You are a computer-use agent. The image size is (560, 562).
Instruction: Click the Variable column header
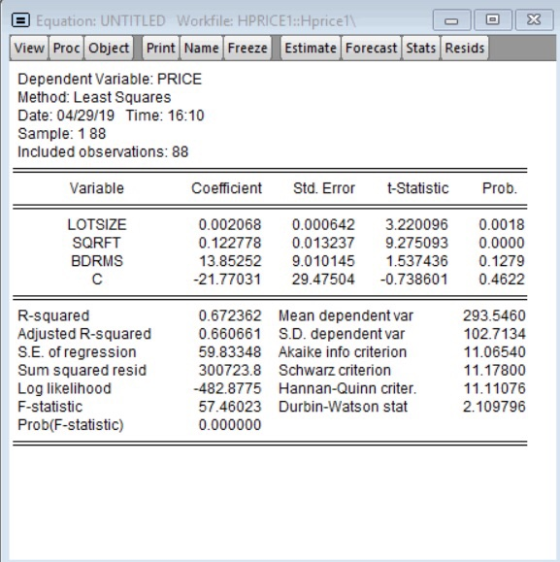pos(97,188)
